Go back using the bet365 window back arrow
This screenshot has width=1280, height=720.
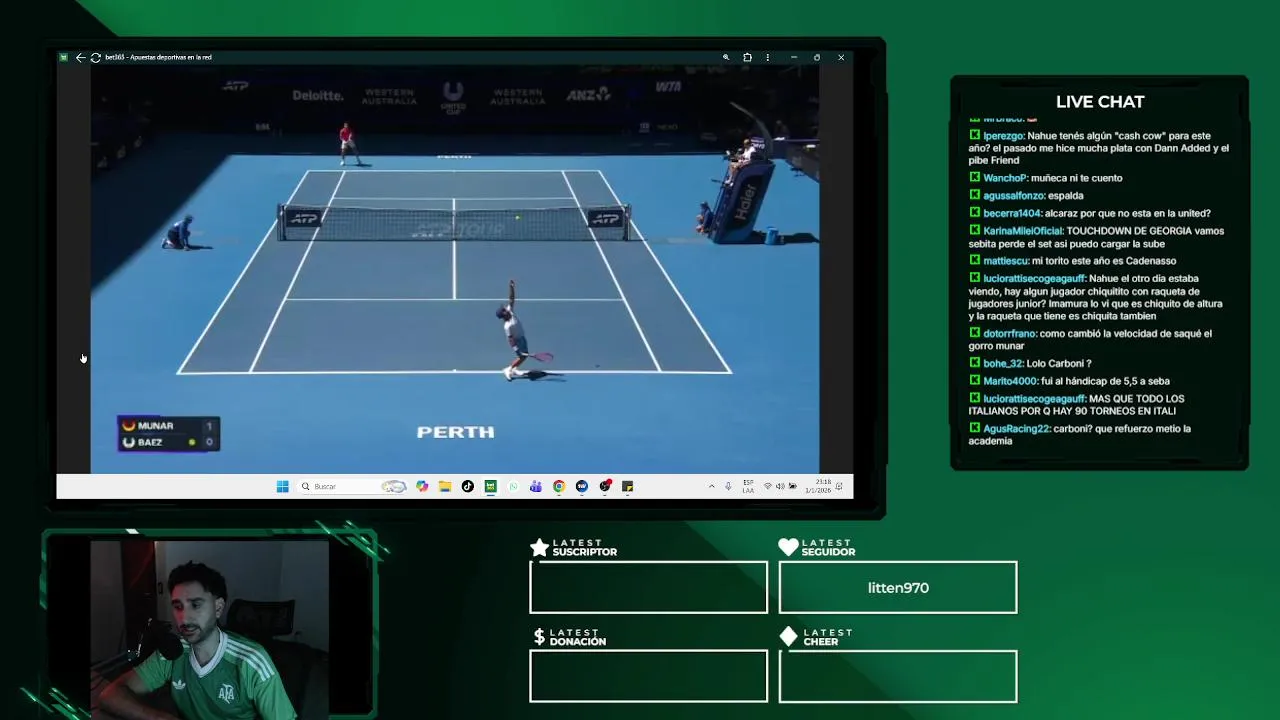pos(80,57)
